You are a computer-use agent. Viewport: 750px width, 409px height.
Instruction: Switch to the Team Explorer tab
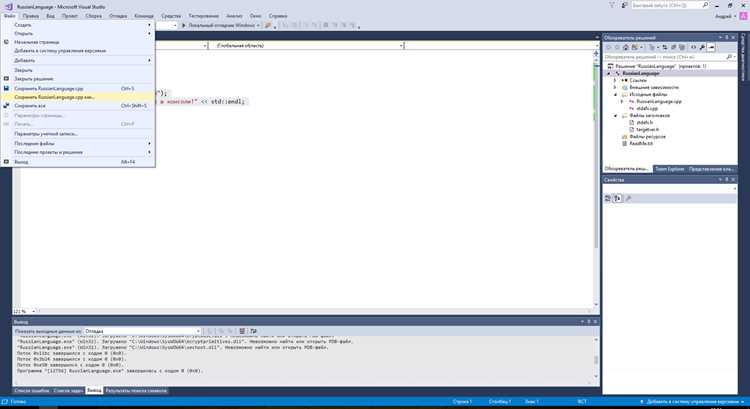click(669, 169)
